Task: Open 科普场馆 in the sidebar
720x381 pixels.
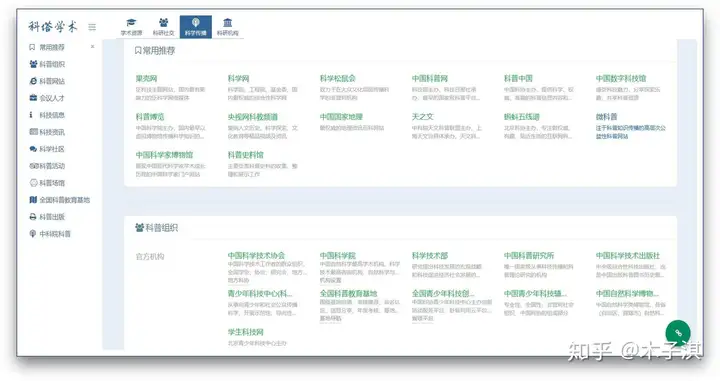Action: [47, 183]
